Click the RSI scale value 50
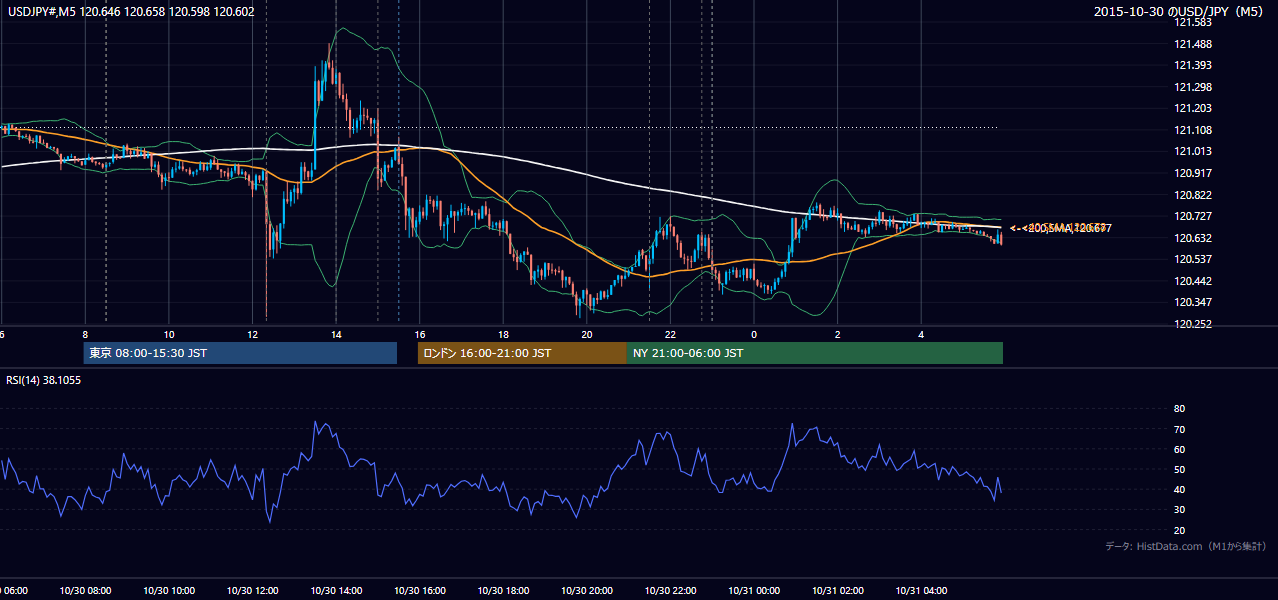The image size is (1278, 600). point(1179,469)
